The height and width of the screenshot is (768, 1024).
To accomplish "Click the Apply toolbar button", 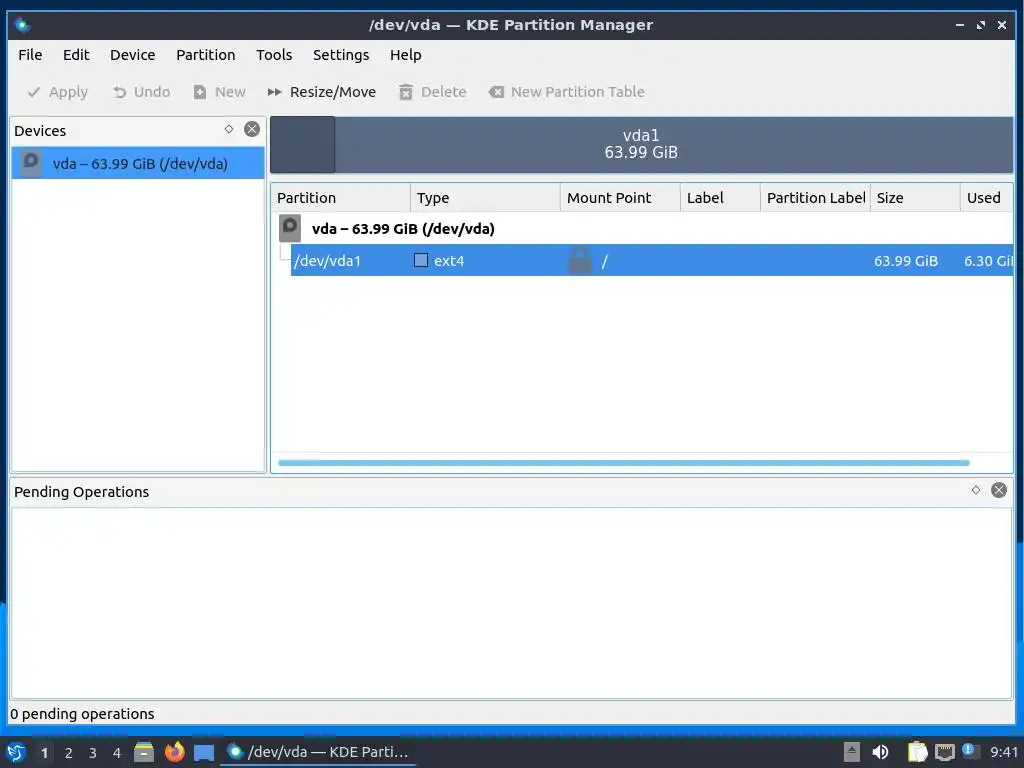I will 57,92.
